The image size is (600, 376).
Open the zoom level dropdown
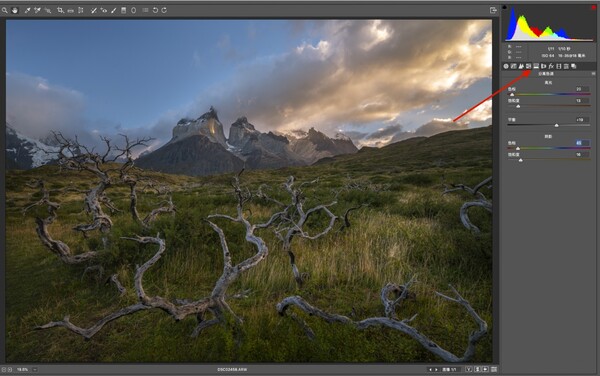(34, 369)
